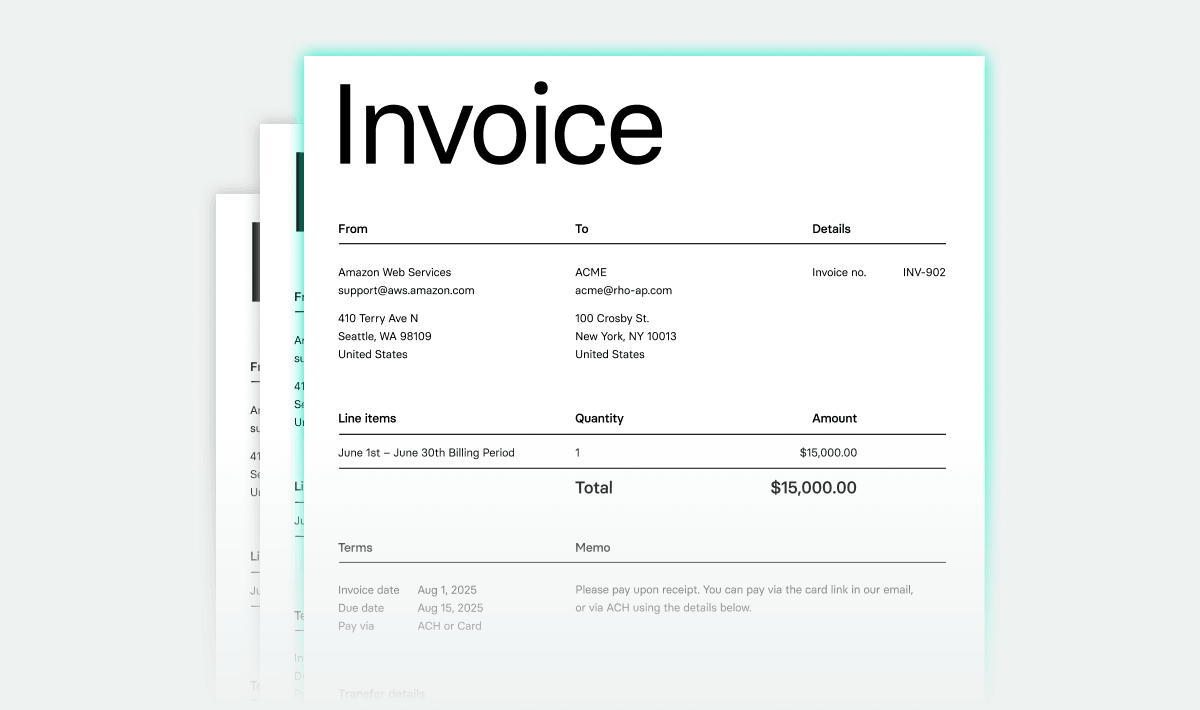Select the To section header
The width and height of the screenshot is (1200, 710).
[x=580, y=228]
